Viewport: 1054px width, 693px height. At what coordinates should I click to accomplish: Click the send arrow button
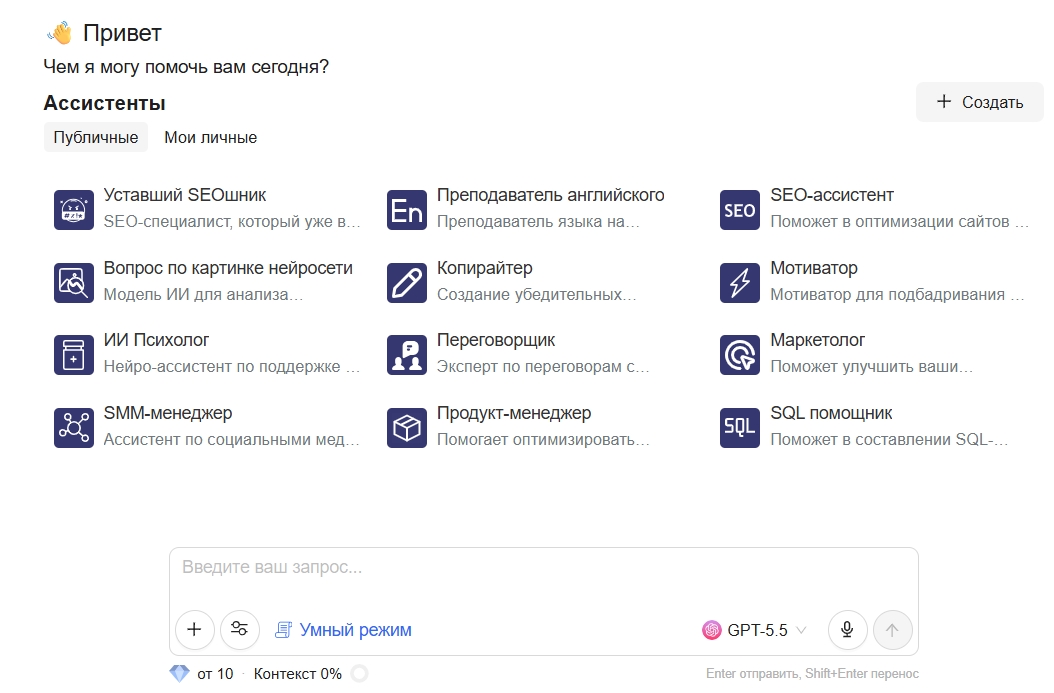coord(893,630)
